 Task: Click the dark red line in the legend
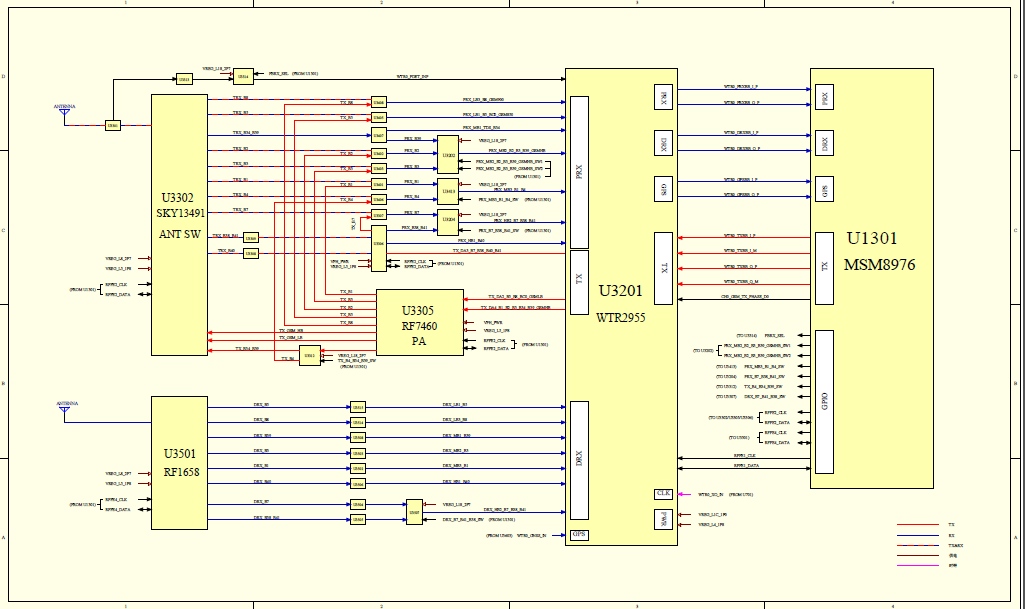click(918, 555)
